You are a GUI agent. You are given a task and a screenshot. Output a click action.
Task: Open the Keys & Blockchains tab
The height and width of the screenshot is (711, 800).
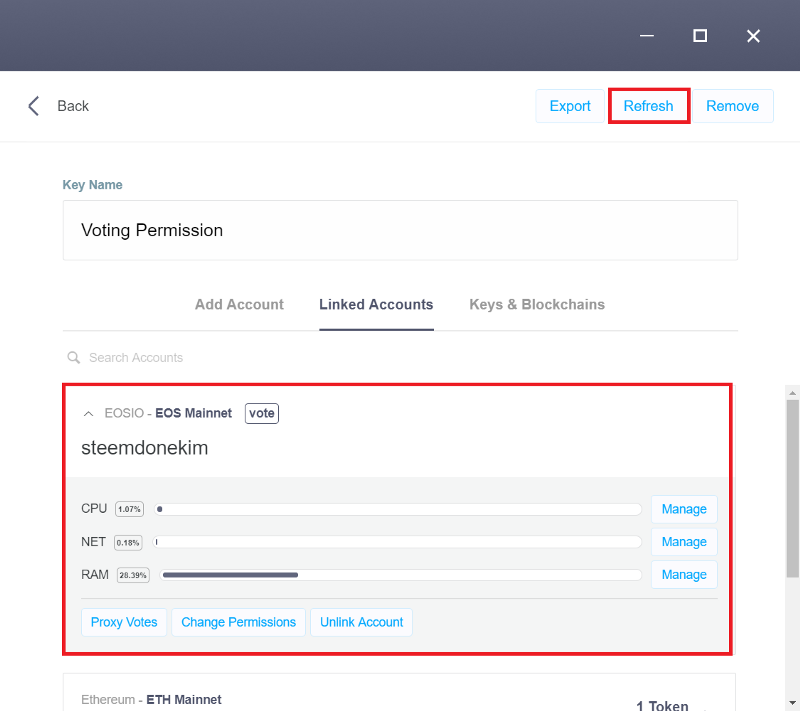[x=537, y=304]
